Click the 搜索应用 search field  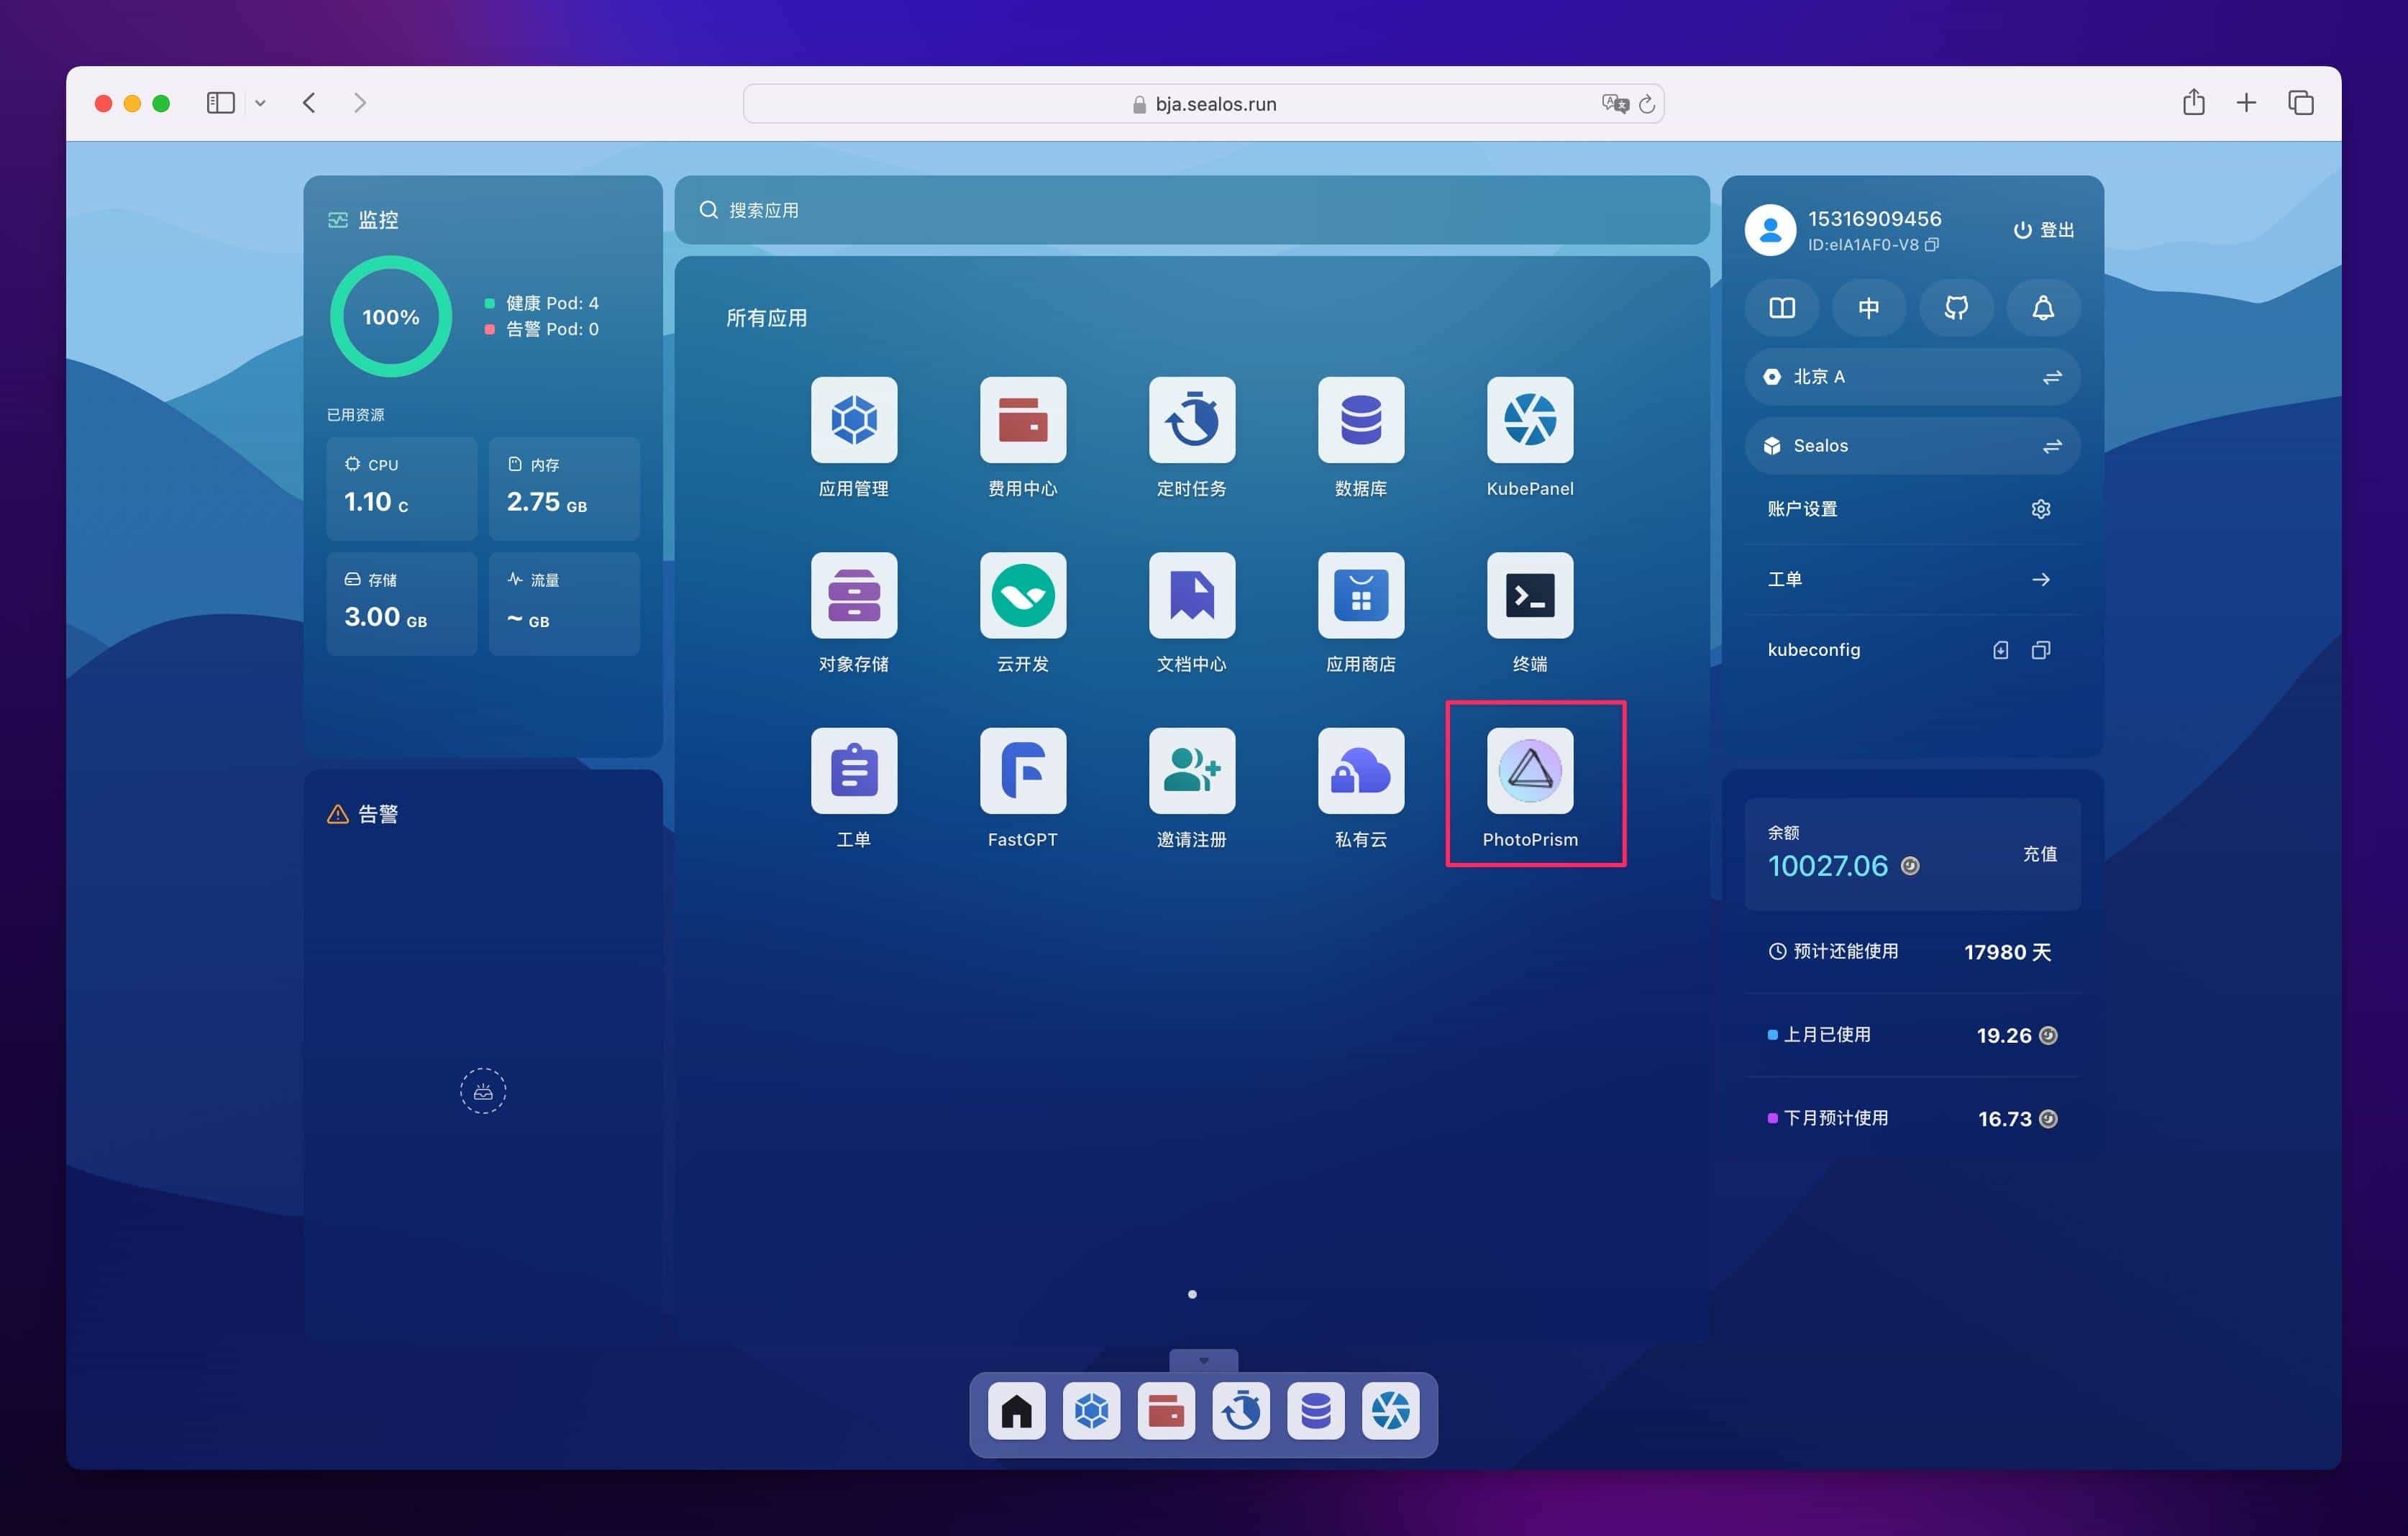(x=1190, y=210)
